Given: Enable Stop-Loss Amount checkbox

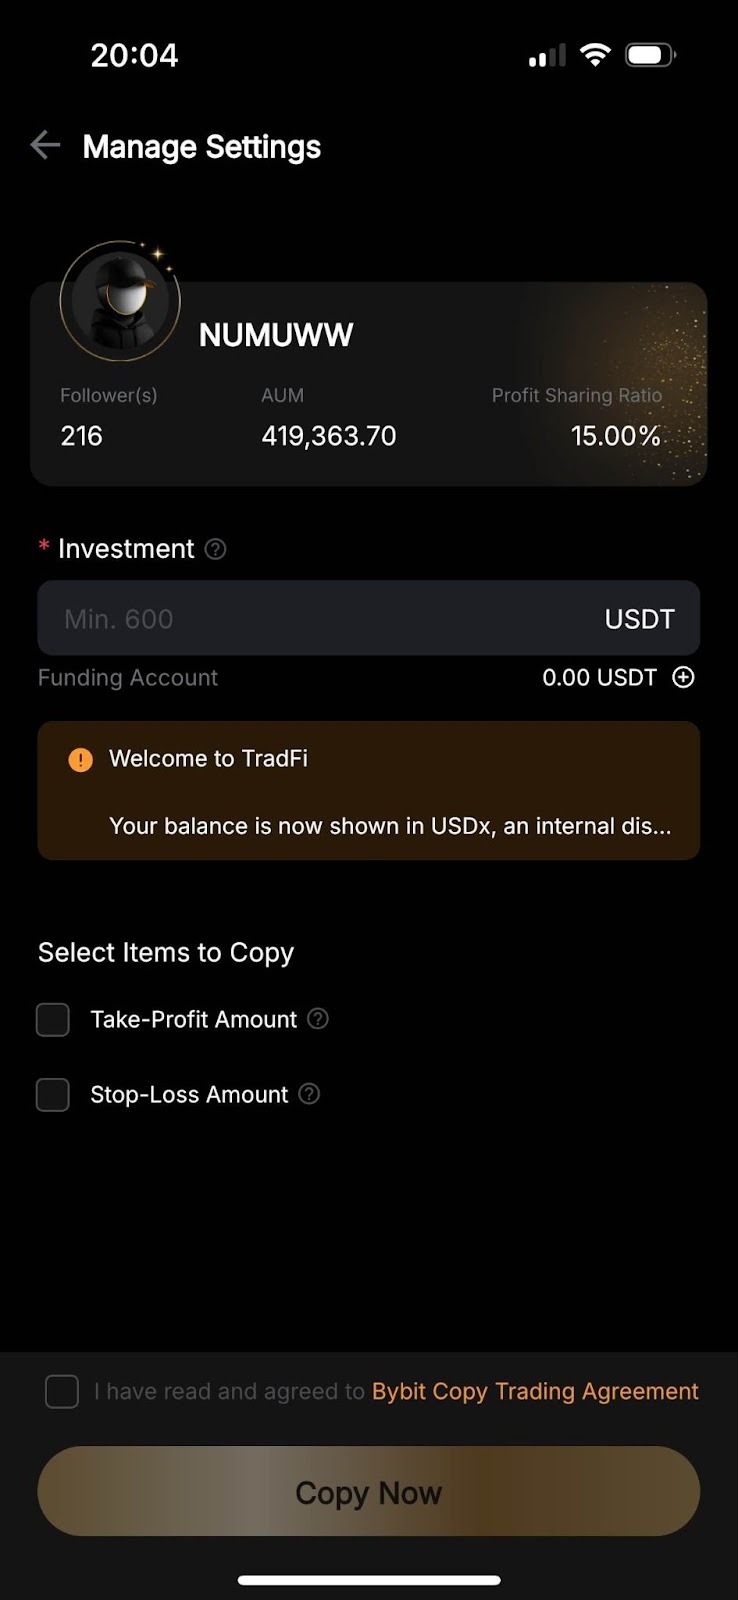Looking at the screenshot, I should point(53,1095).
